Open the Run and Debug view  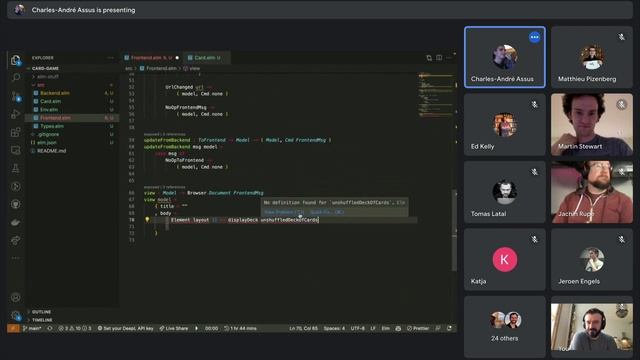[x=16, y=114]
